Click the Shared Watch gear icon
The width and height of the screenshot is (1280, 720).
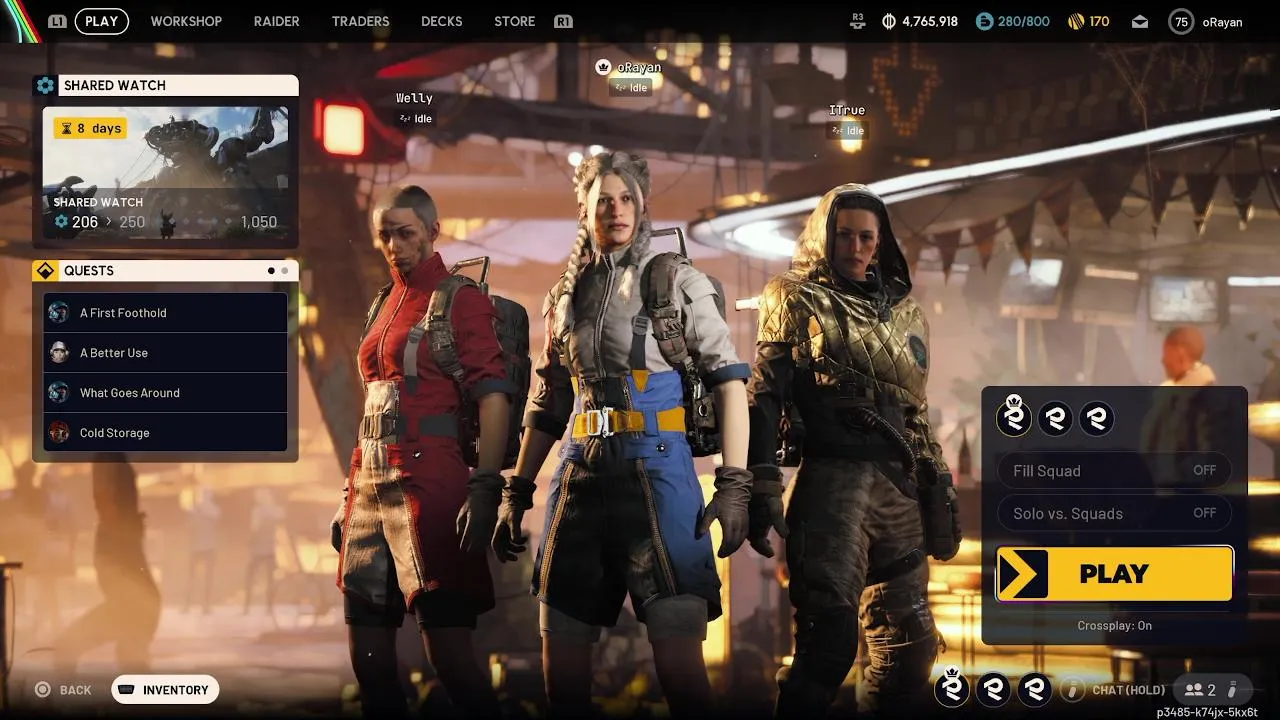[x=45, y=85]
